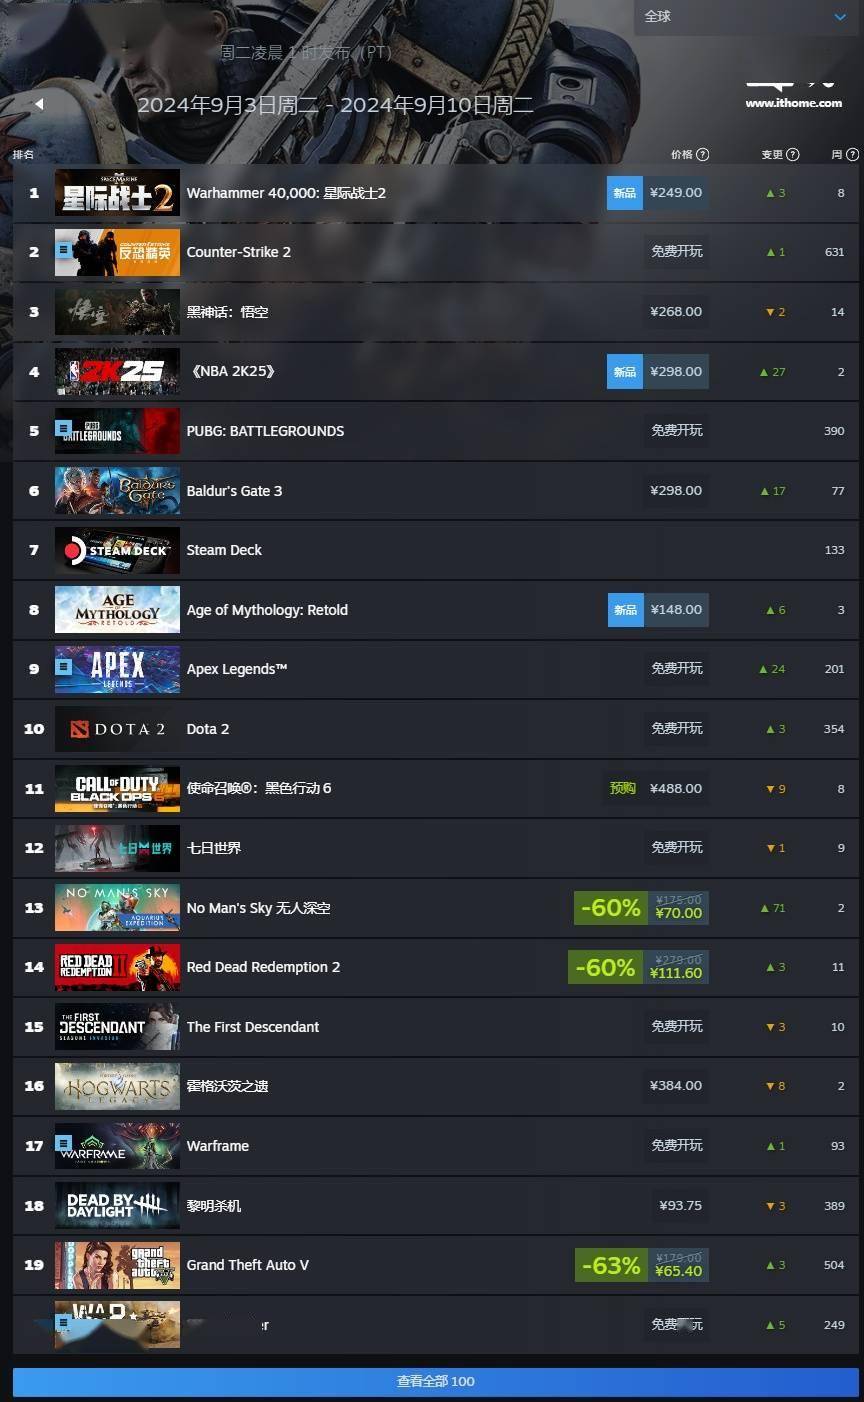
Task: Click the change column help question-mark icon
Action: 793,155
